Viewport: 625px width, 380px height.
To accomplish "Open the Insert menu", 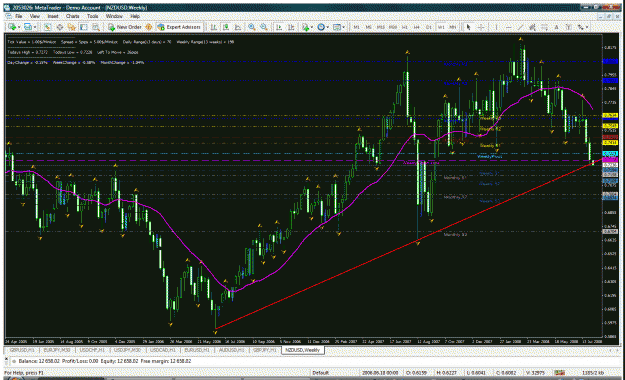I will (x=53, y=16).
